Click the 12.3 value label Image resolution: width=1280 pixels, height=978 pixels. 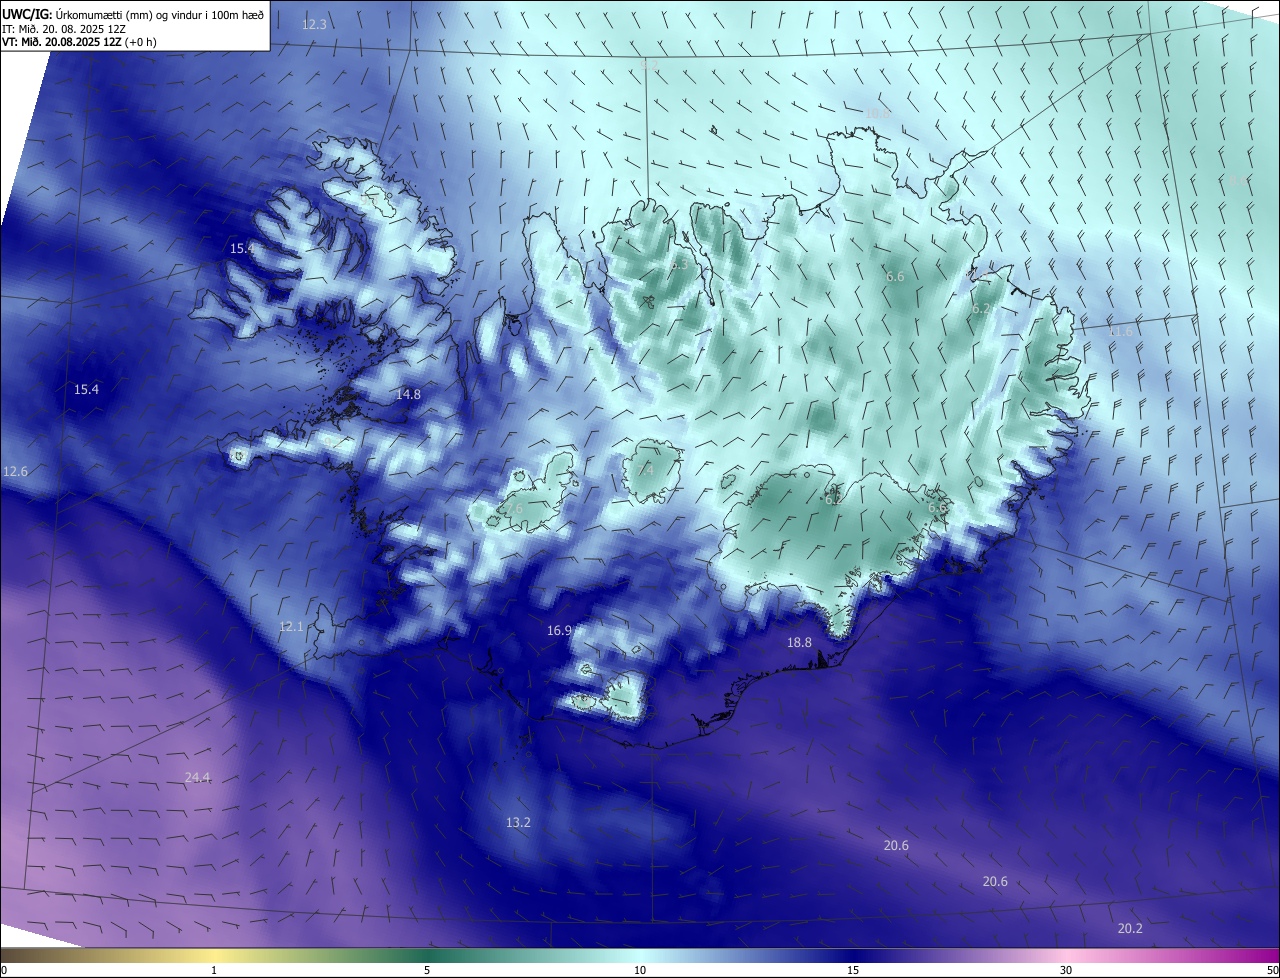pos(314,24)
